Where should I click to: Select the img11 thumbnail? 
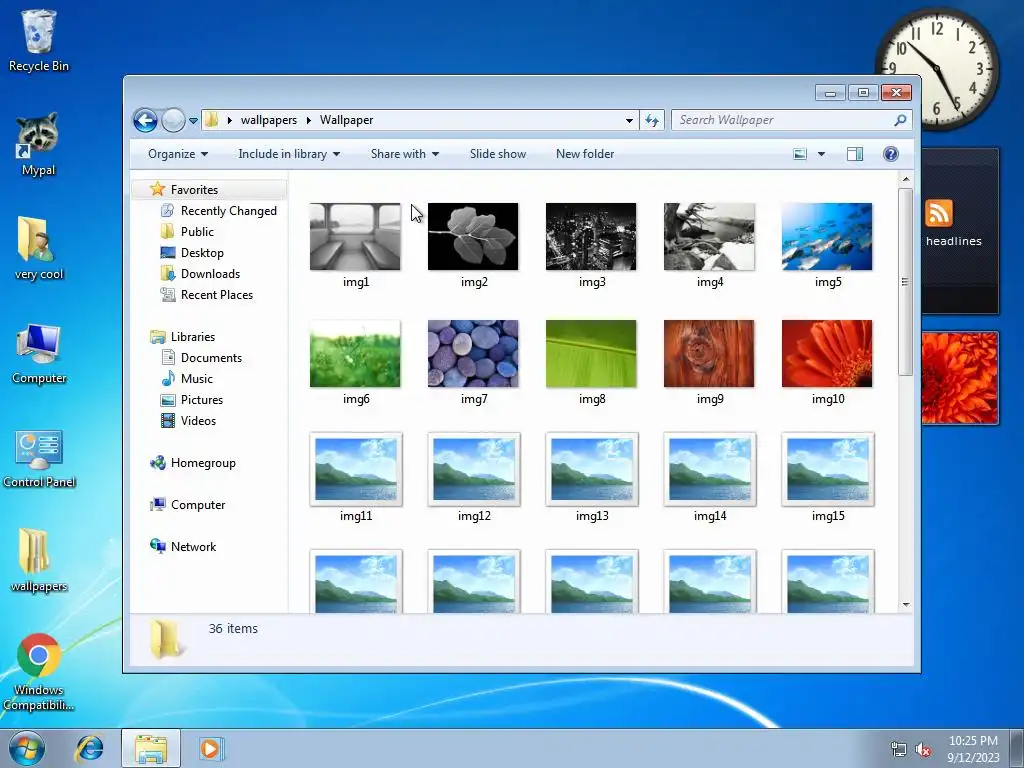click(356, 469)
